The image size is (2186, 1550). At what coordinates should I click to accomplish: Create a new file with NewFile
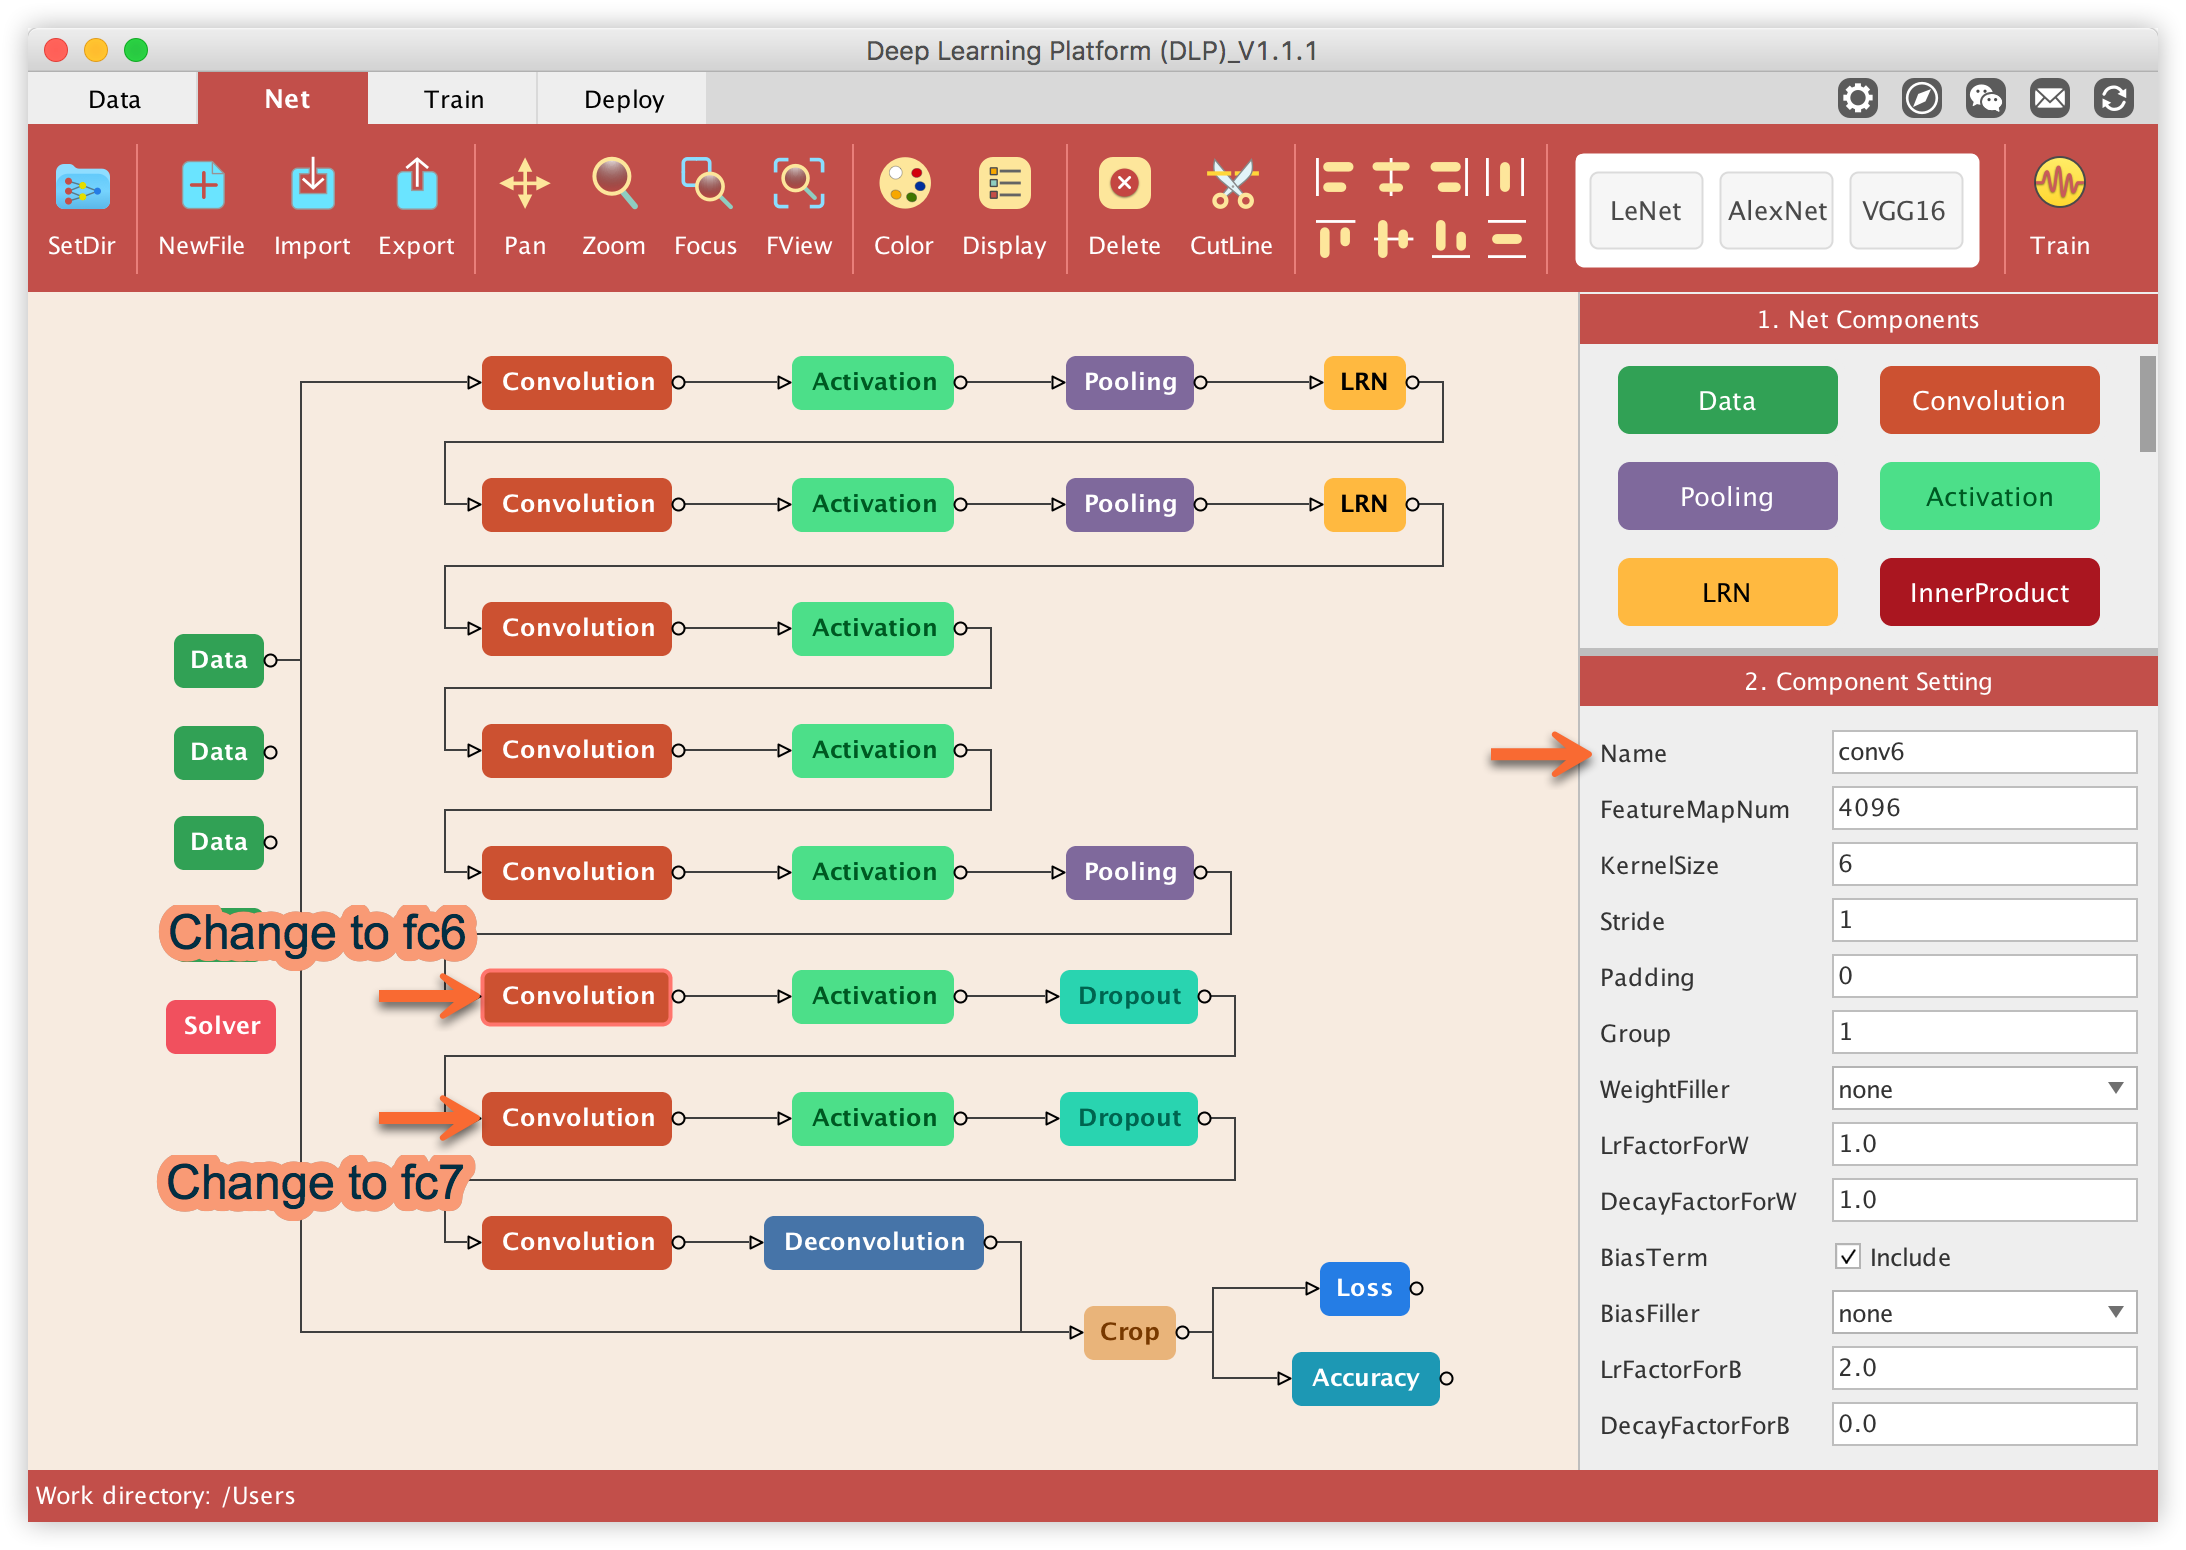pyautogui.click(x=202, y=187)
